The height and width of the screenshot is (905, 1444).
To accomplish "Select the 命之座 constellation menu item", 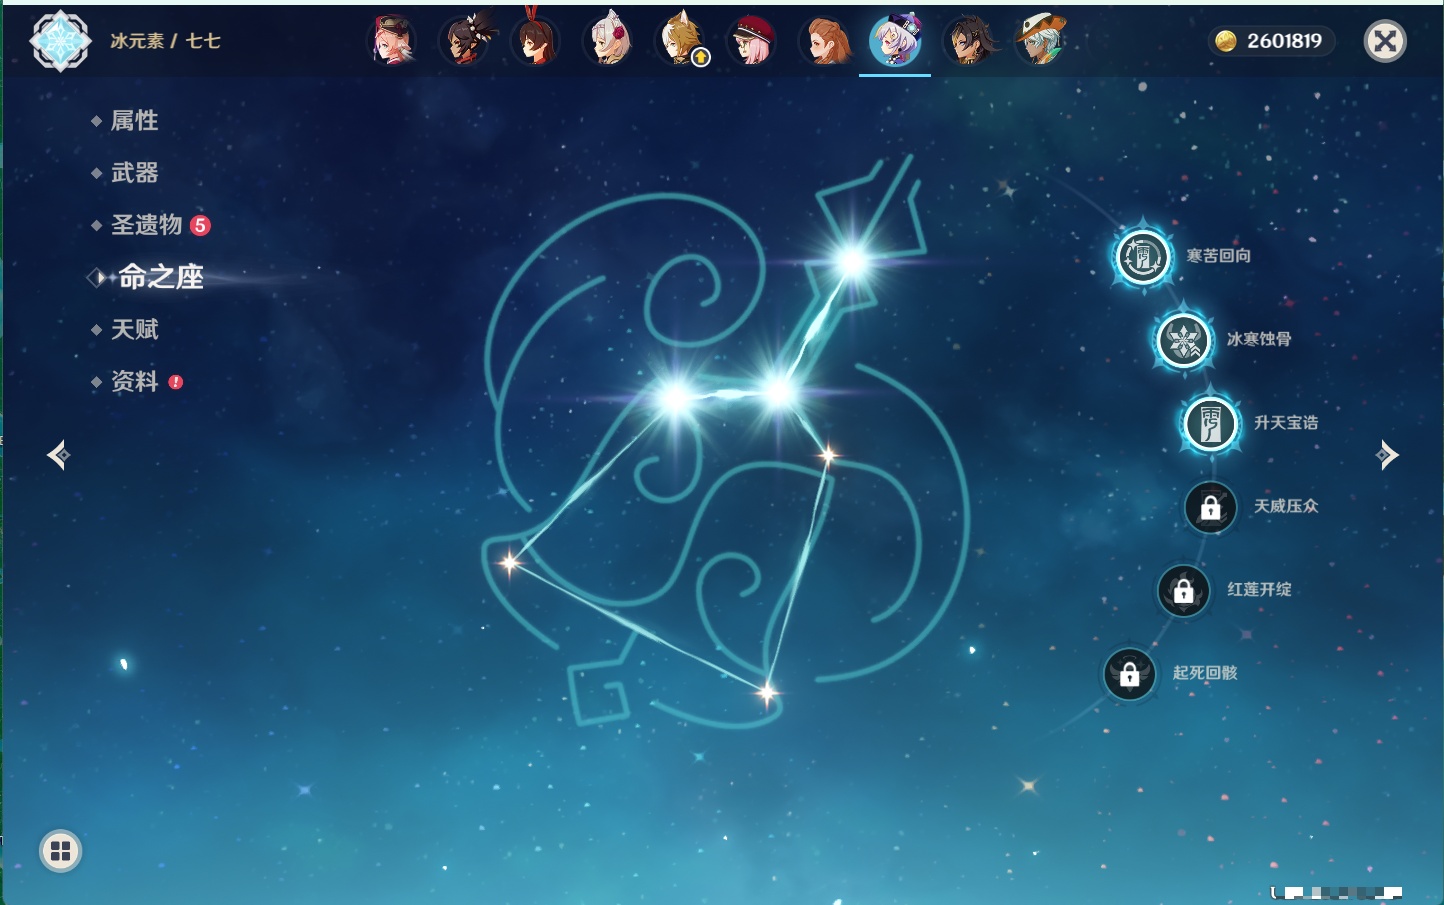I will pos(160,277).
